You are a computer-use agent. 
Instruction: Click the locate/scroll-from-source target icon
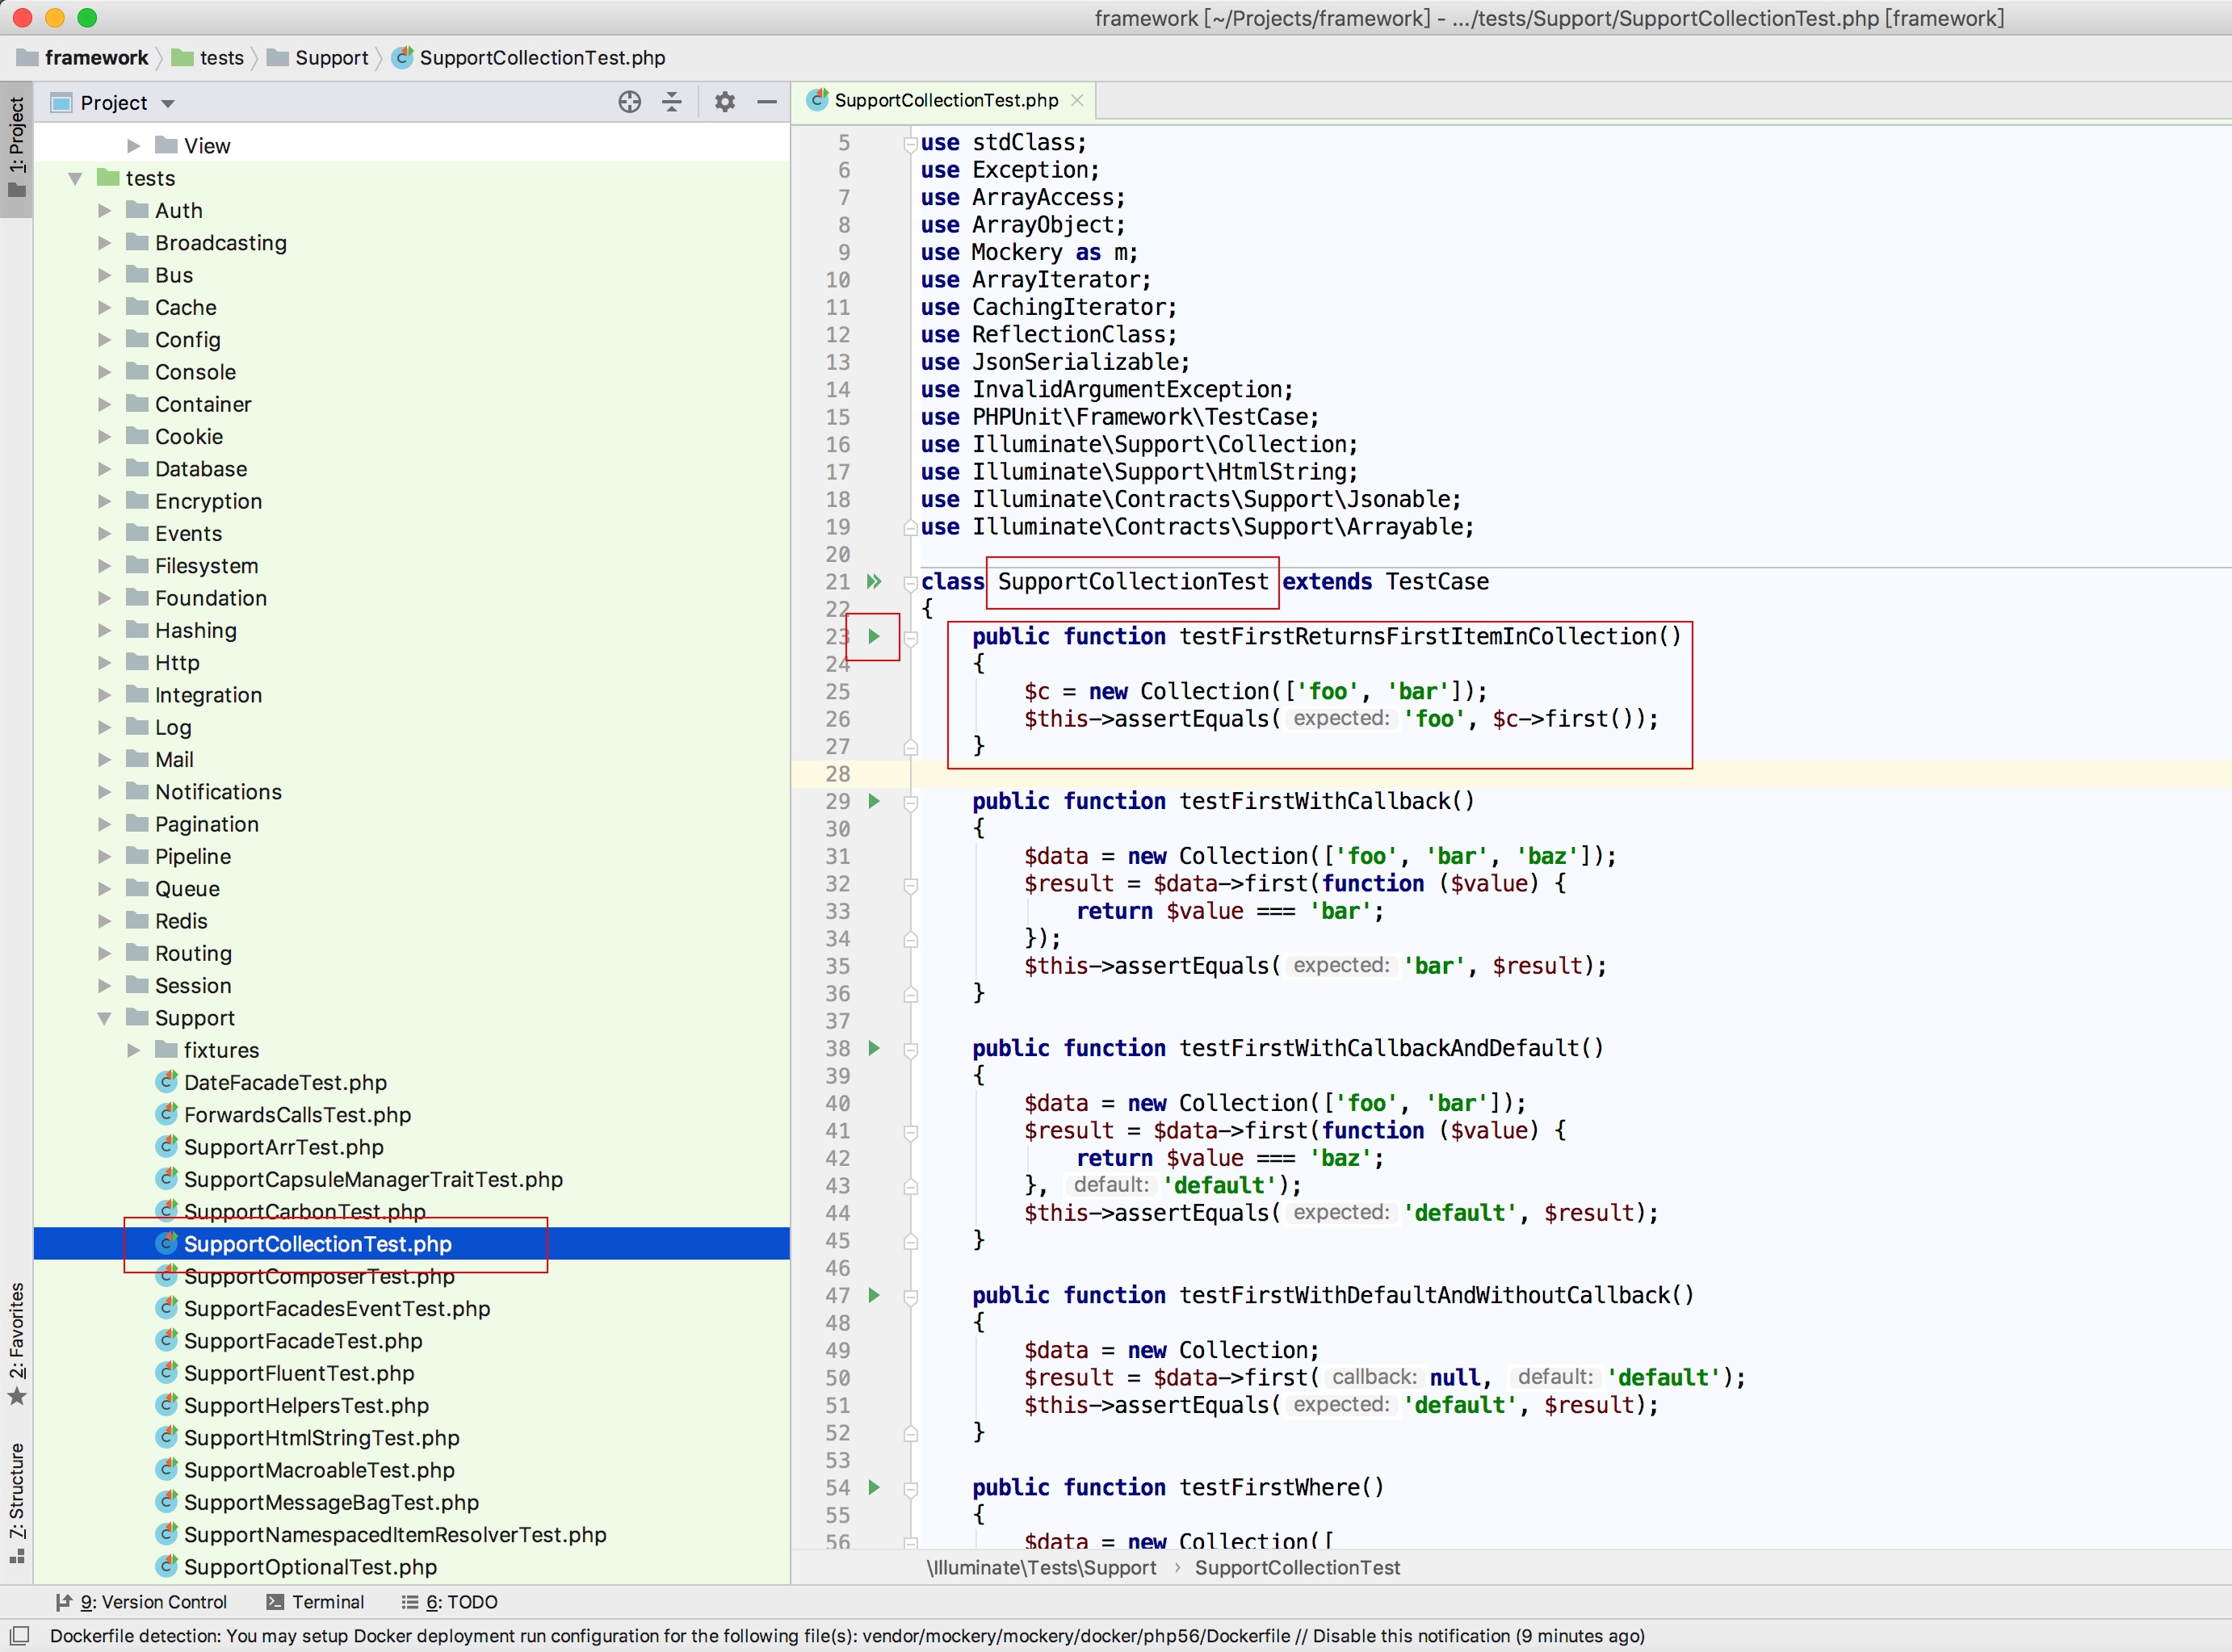tap(629, 102)
